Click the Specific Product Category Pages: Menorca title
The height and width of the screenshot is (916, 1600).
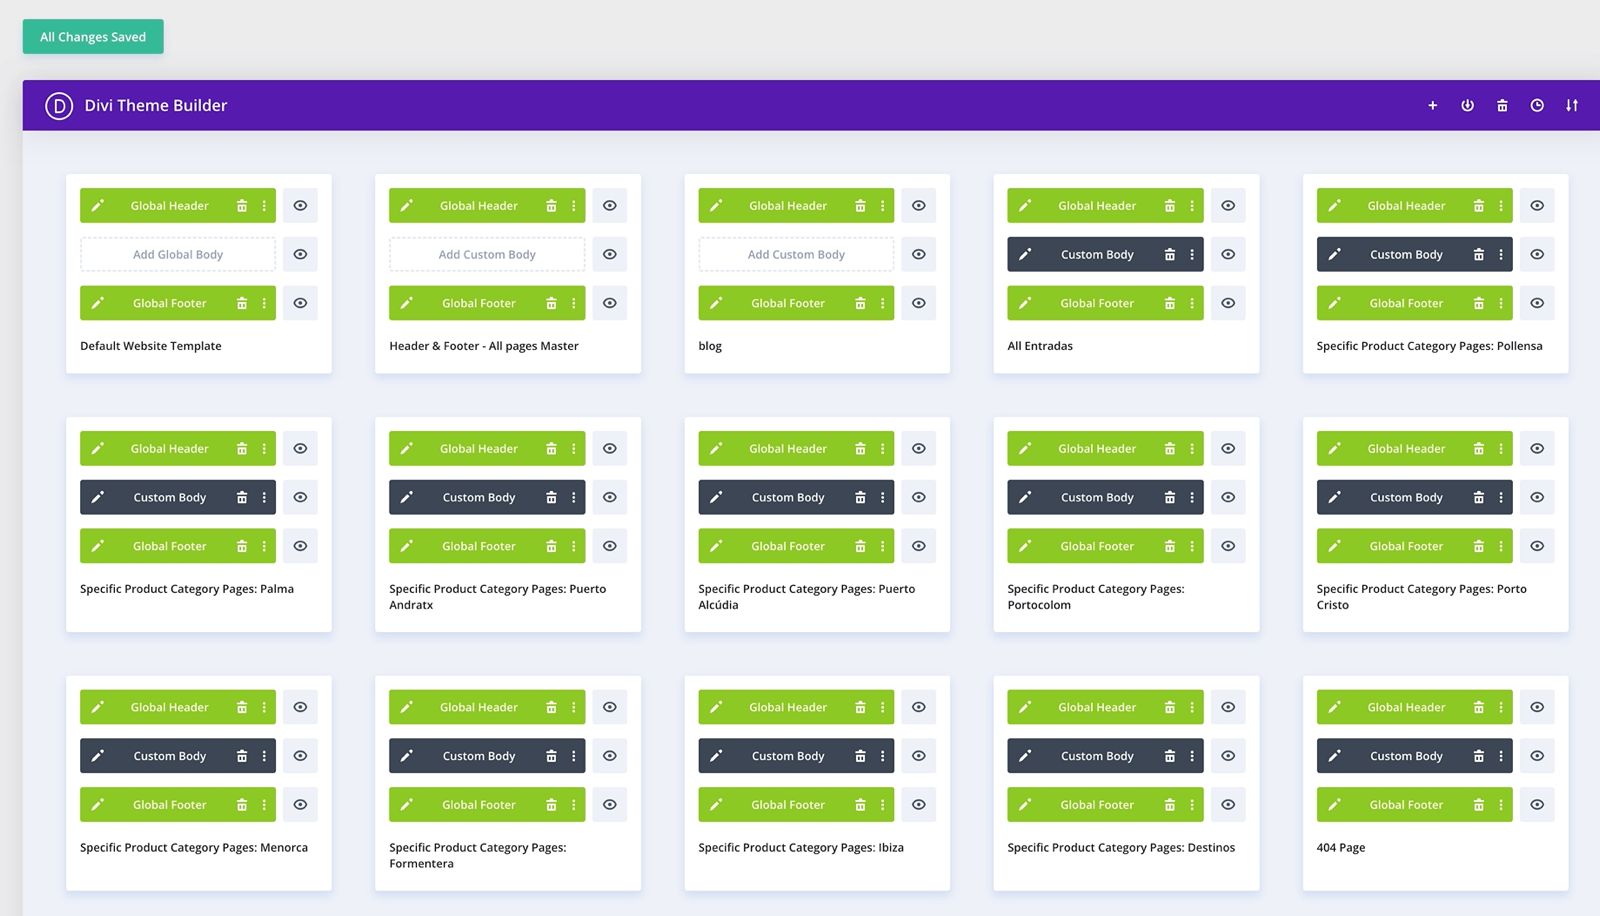pyautogui.click(x=194, y=847)
